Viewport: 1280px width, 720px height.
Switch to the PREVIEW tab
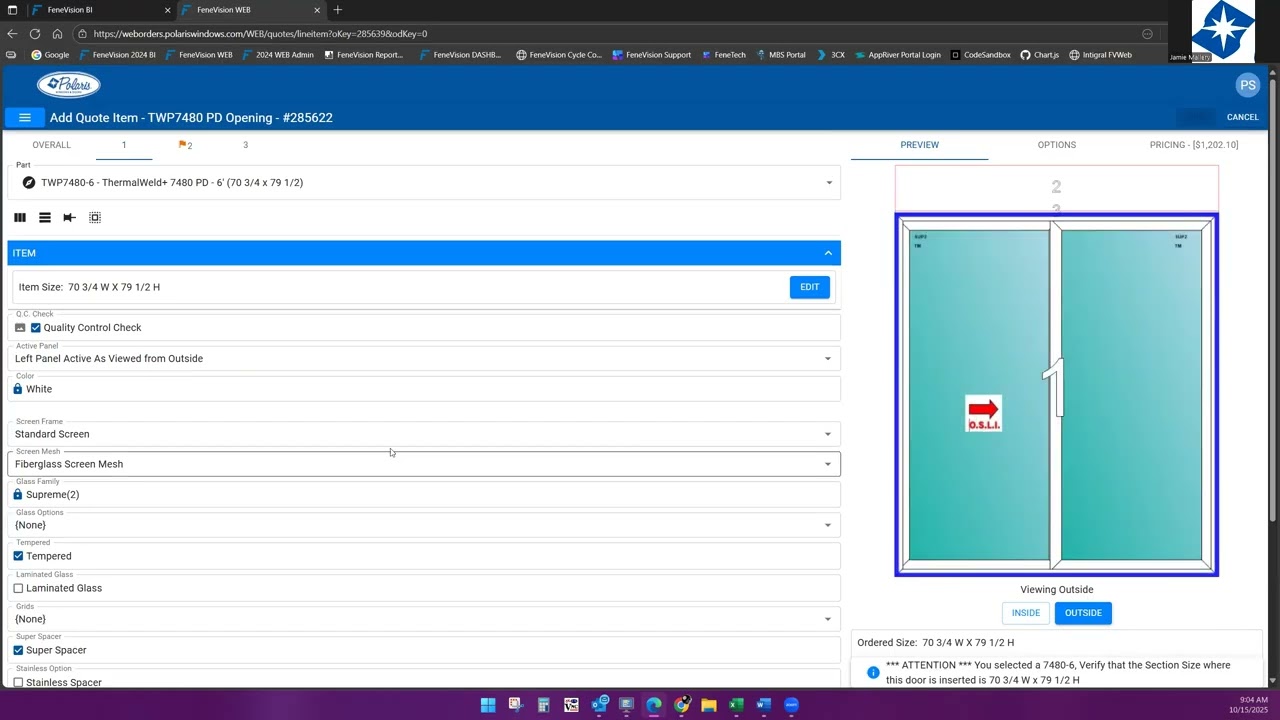(x=919, y=145)
